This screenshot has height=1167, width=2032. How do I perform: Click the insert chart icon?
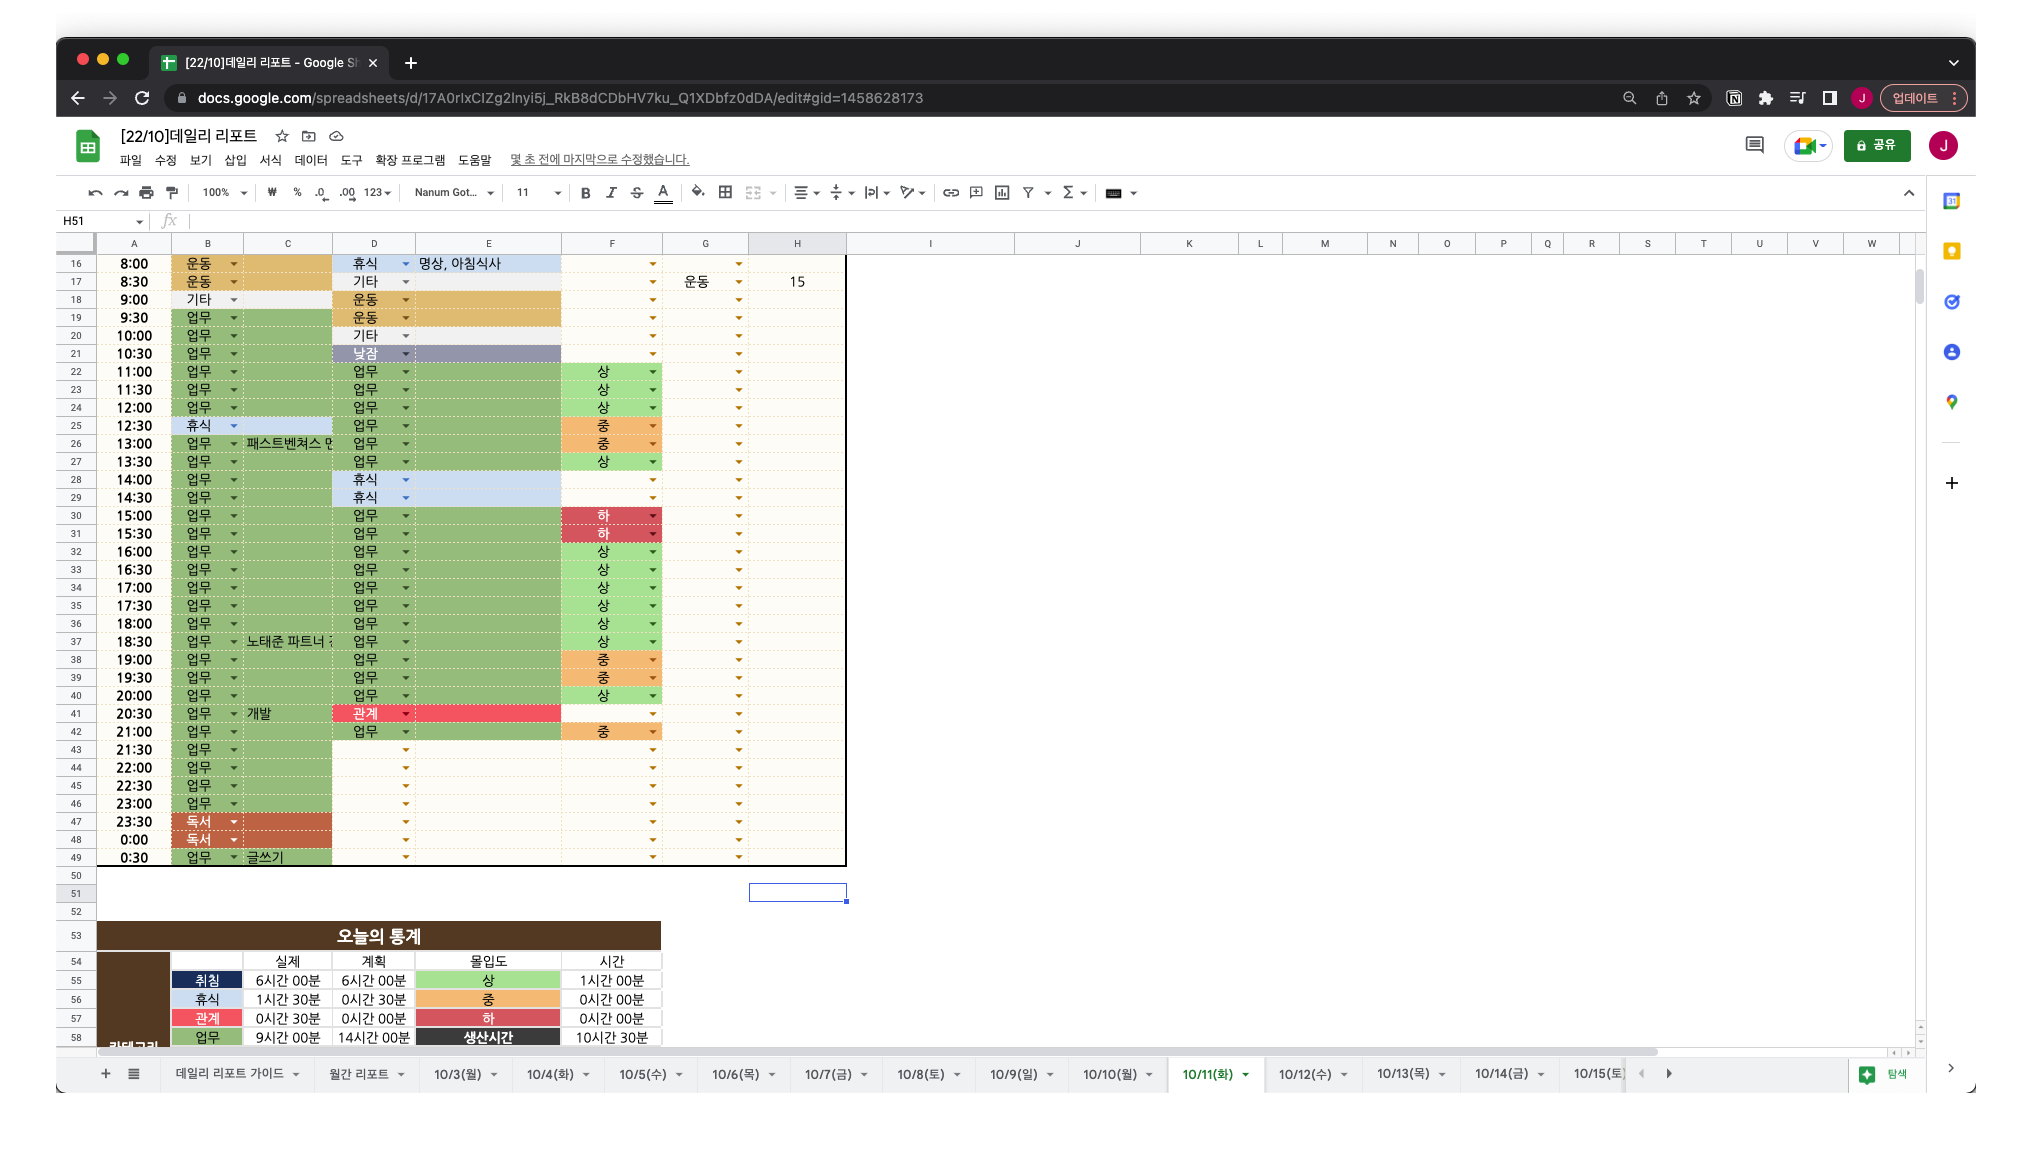coord(1002,193)
